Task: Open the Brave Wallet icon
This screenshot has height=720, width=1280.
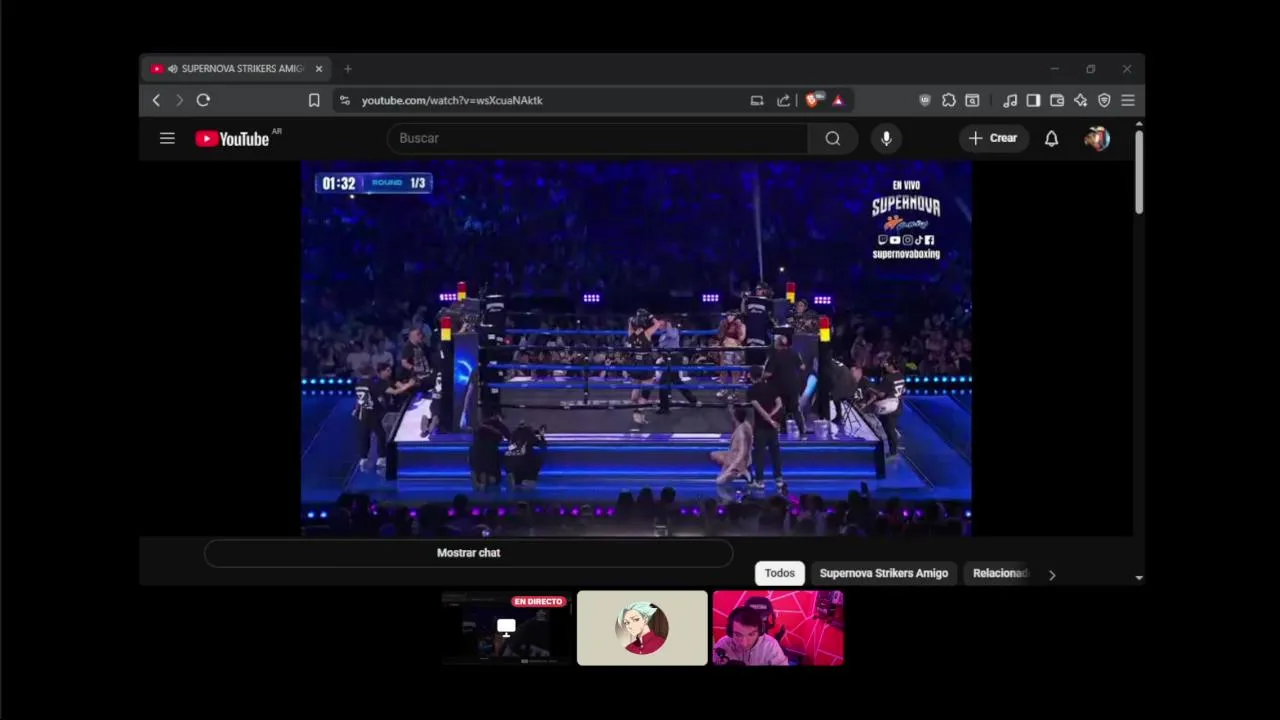Action: [1057, 100]
